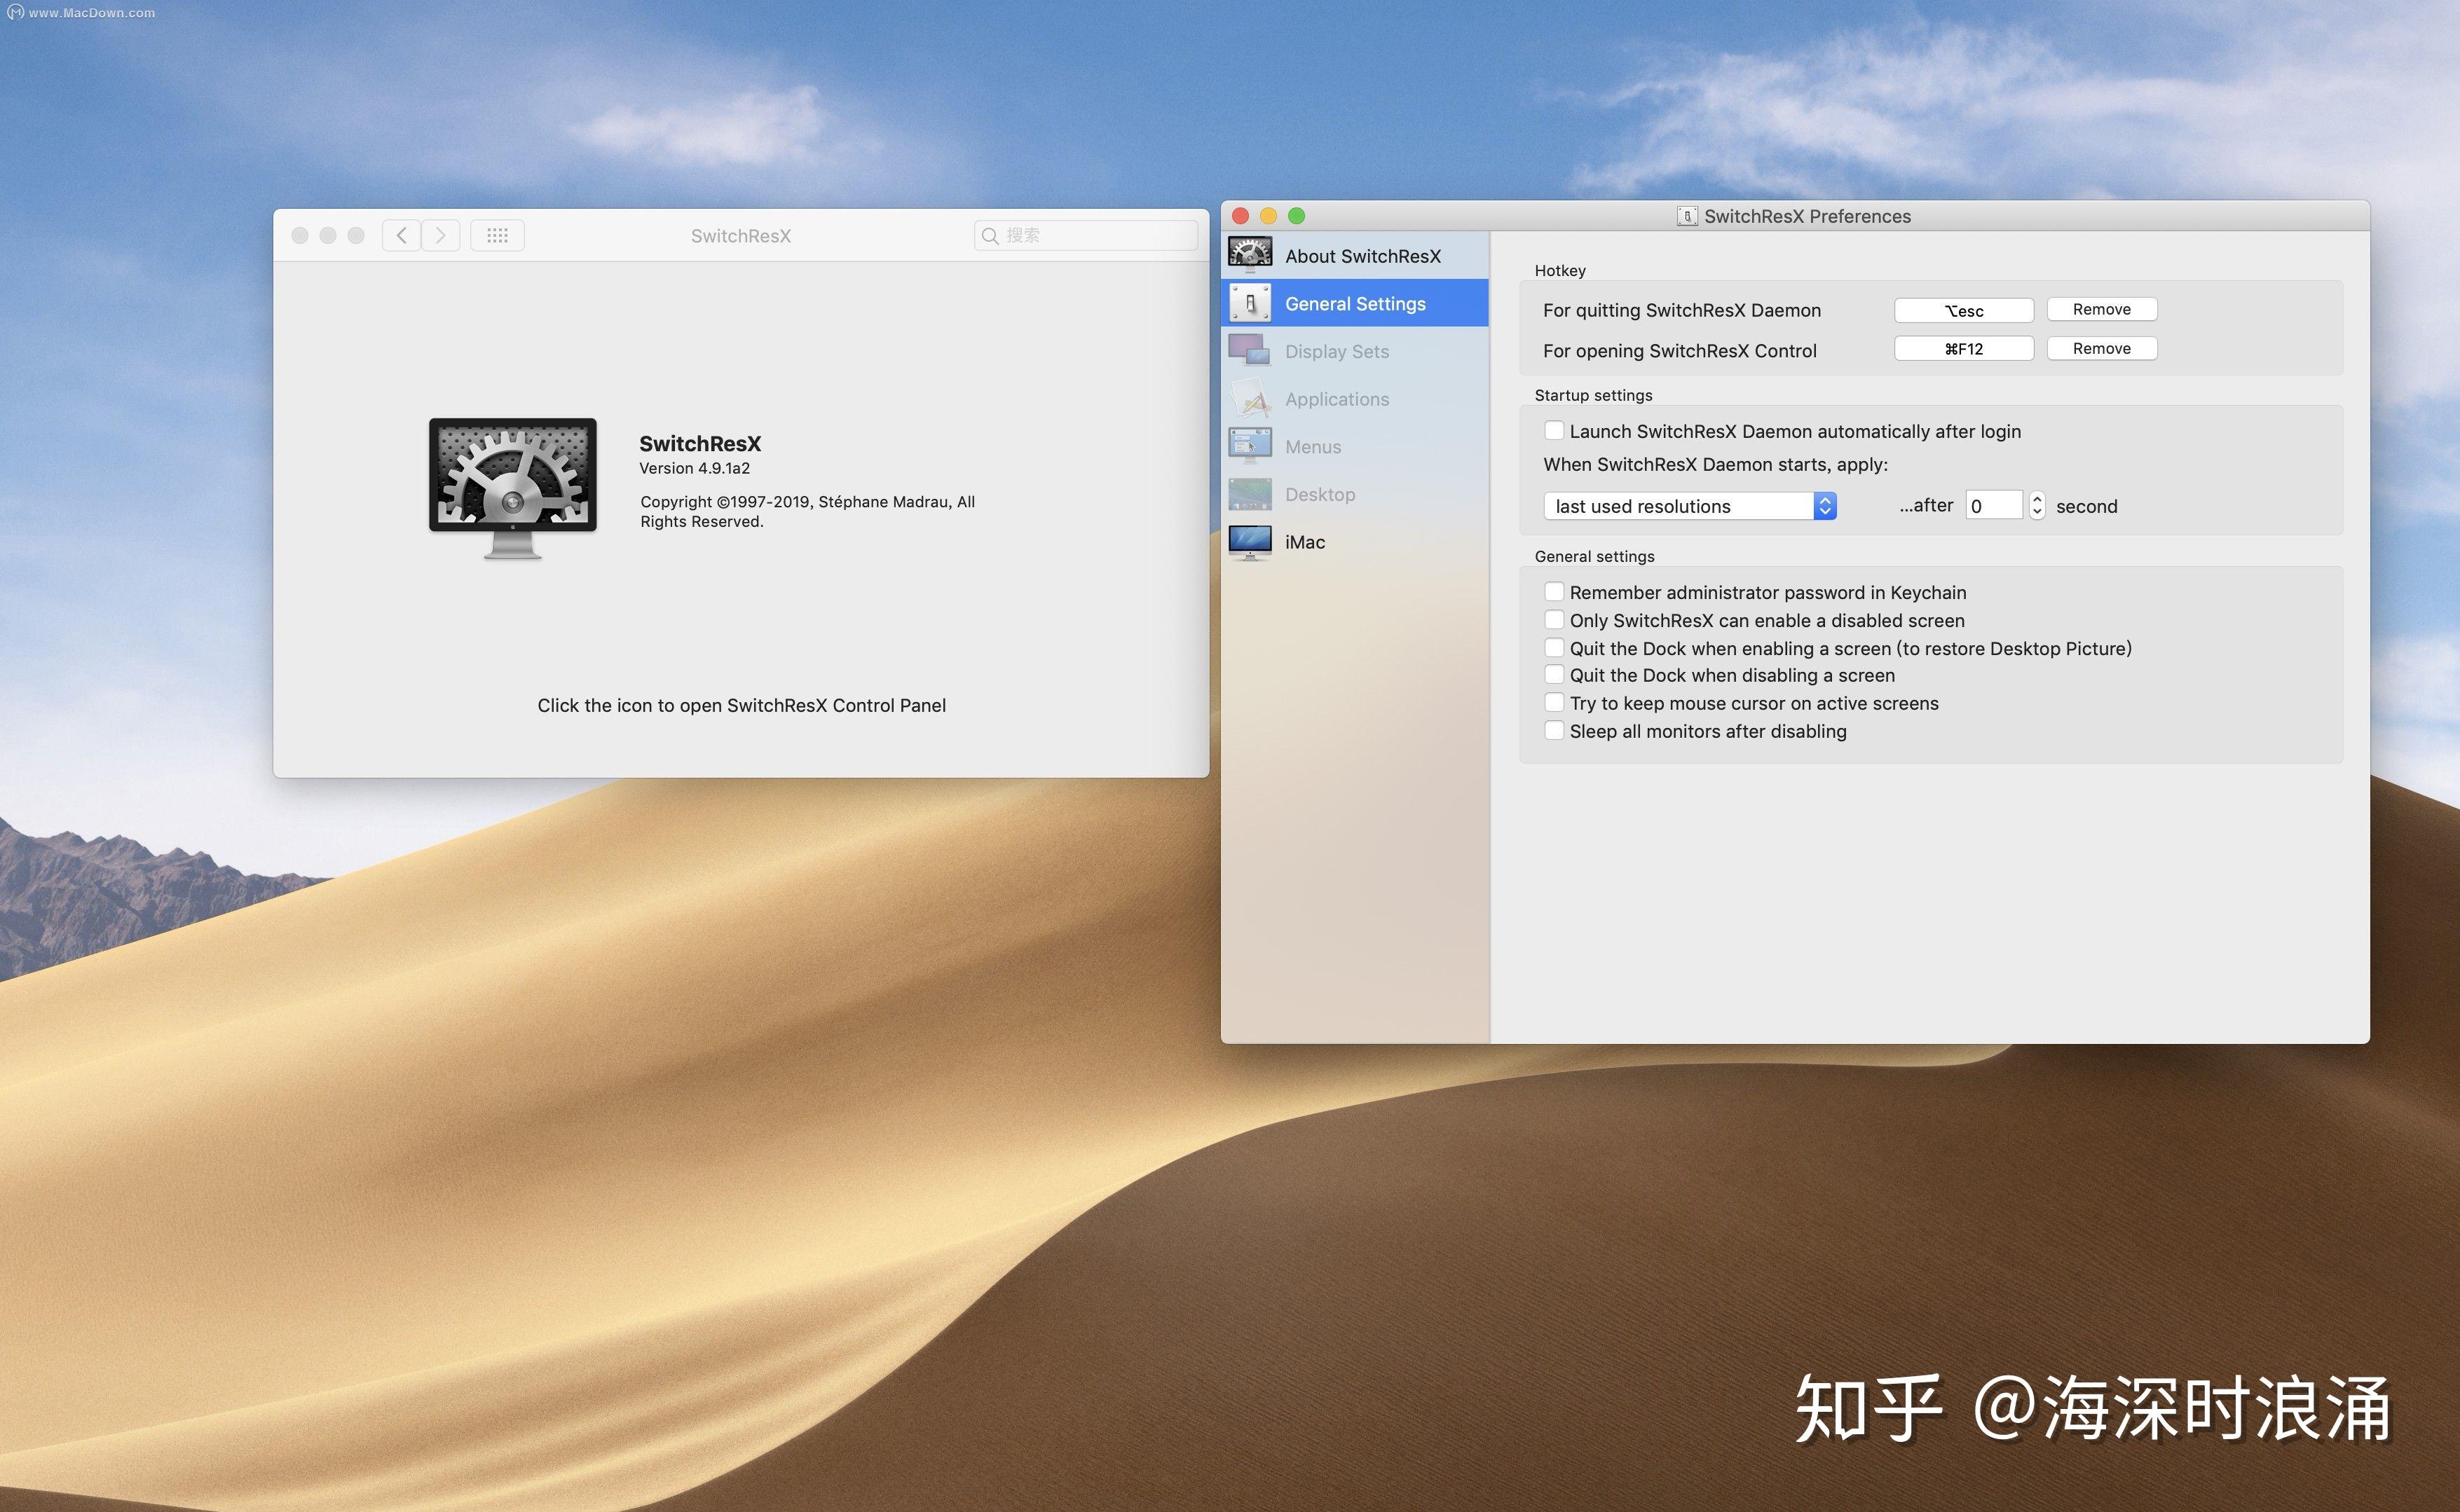This screenshot has height=1512, width=2460.
Task: Click the forward arrow in the SwitchResX window
Action: click(x=440, y=235)
